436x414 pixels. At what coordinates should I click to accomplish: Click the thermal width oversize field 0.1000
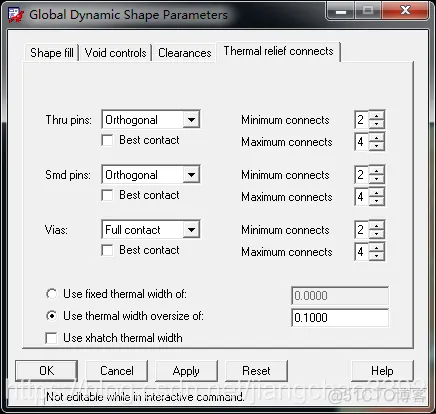tap(340, 318)
